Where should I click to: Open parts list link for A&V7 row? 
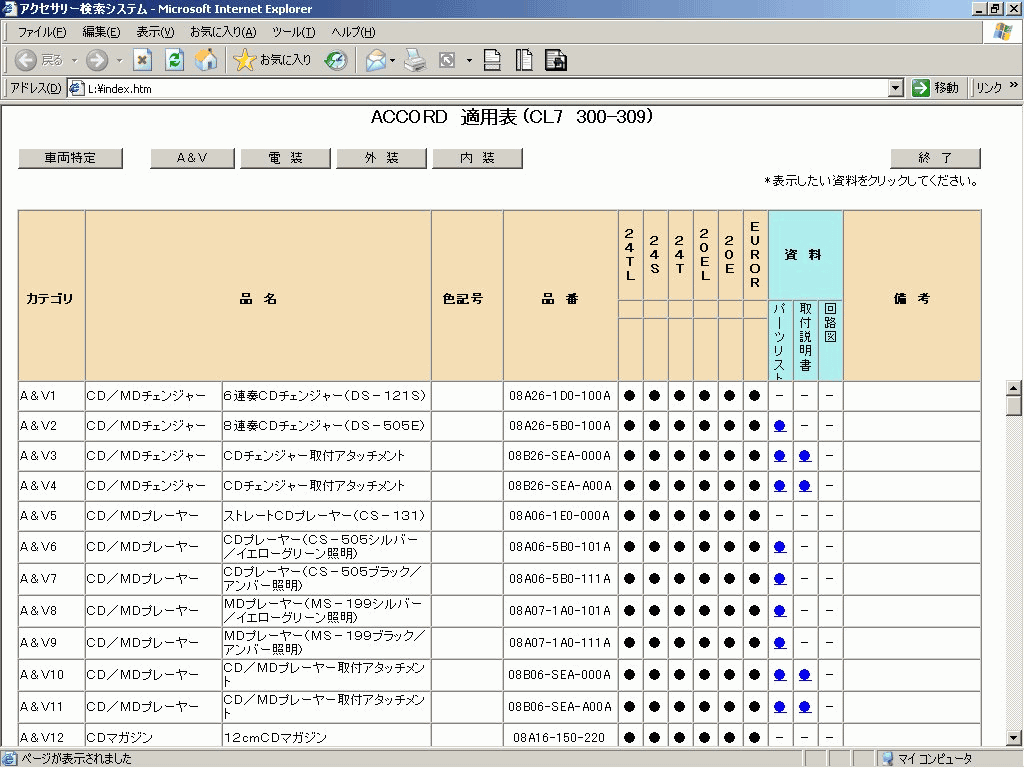pyautogui.click(x=780, y=579)
